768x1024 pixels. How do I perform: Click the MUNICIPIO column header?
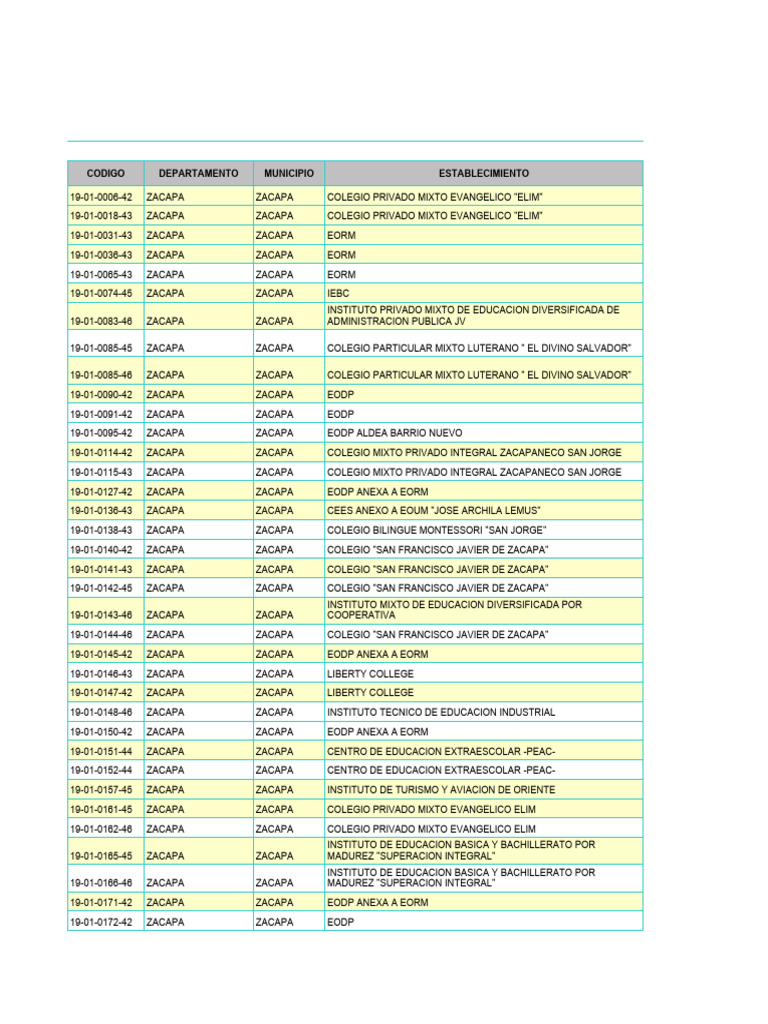tap(289, 174)
